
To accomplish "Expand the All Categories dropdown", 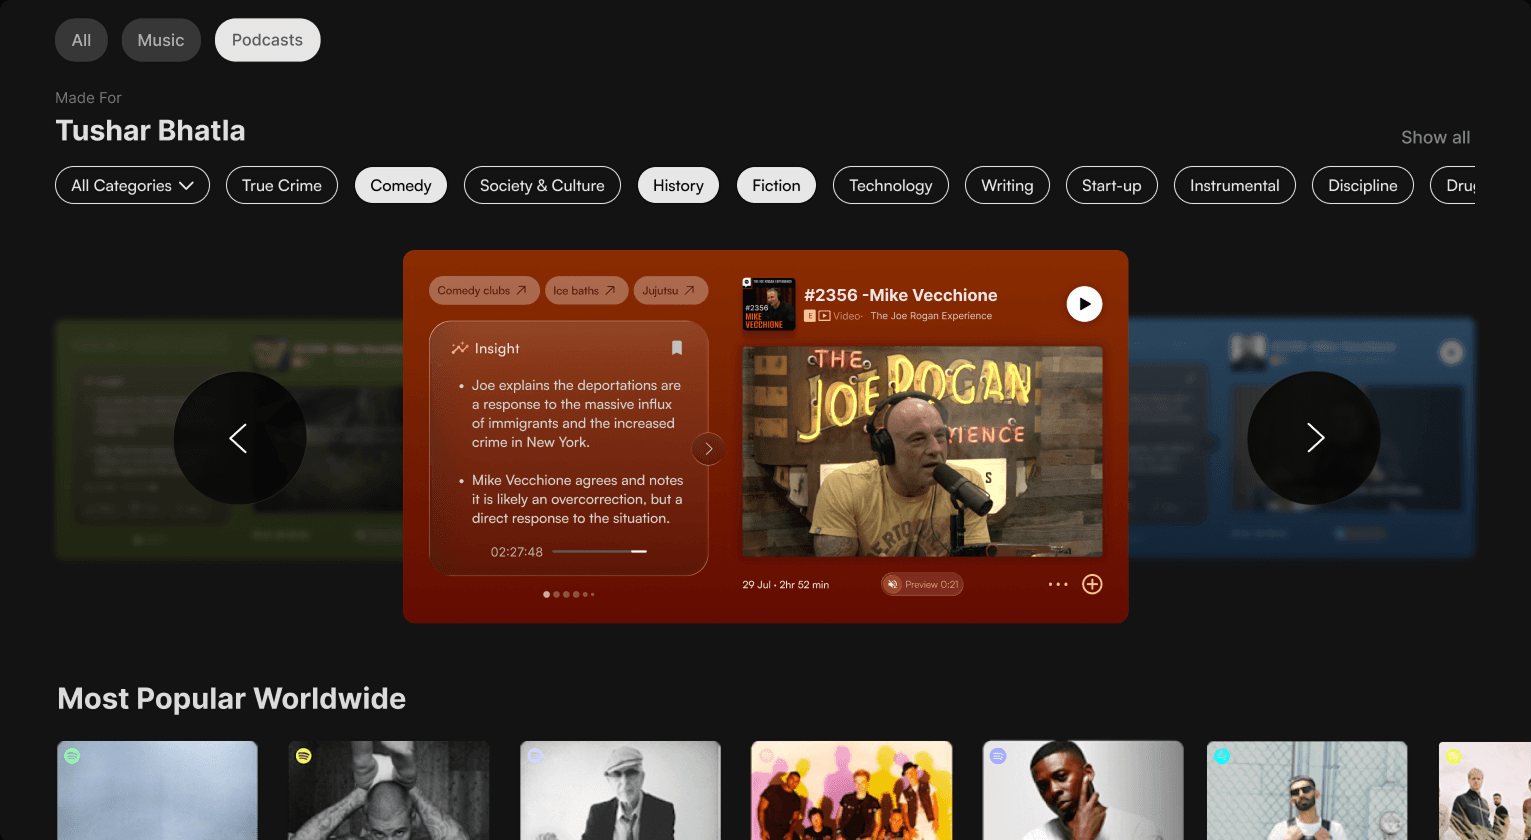I will pos(132,185).
